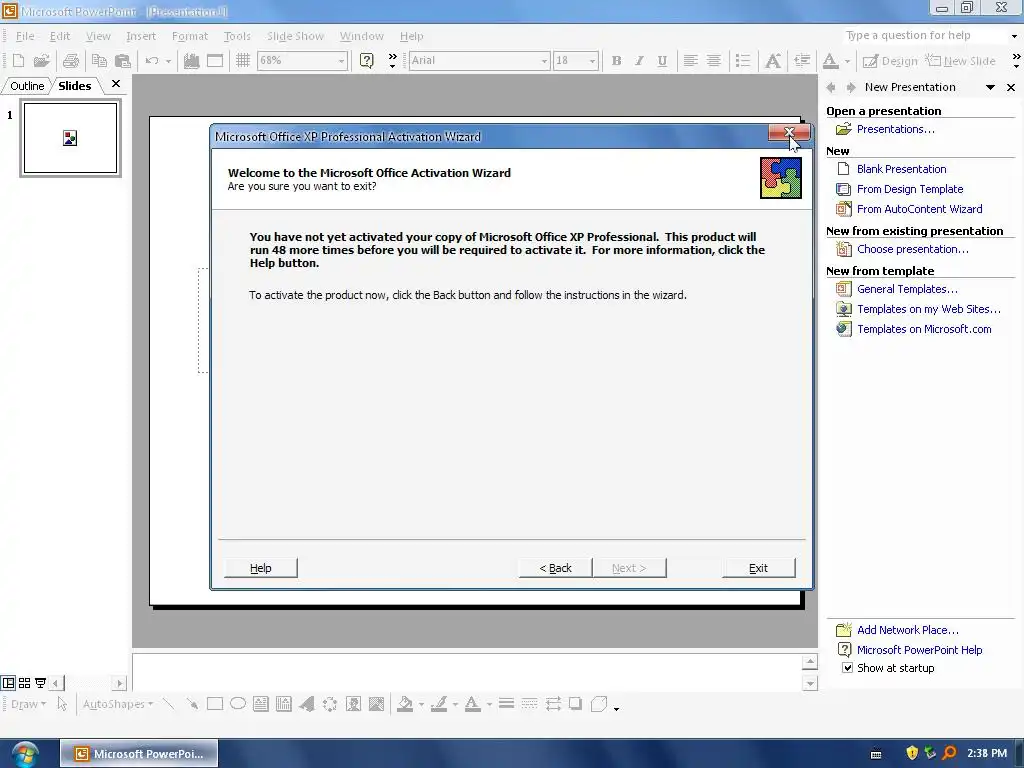1024x768 pixels.
Task: Open the Slide Show menu
Action: point(295,36)
